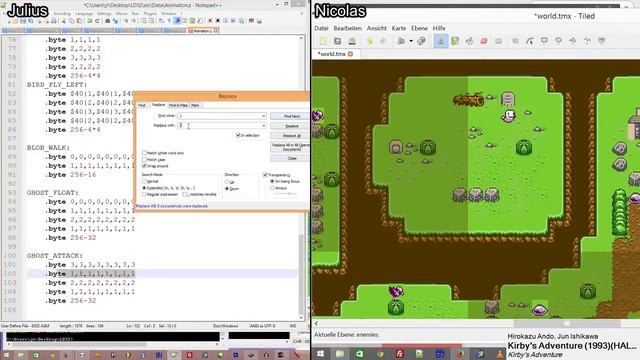Viewport: 640px width, 360px height.
Task: Click the Notepad++ vertical scrollbar
Action: [x=301, y=177]
